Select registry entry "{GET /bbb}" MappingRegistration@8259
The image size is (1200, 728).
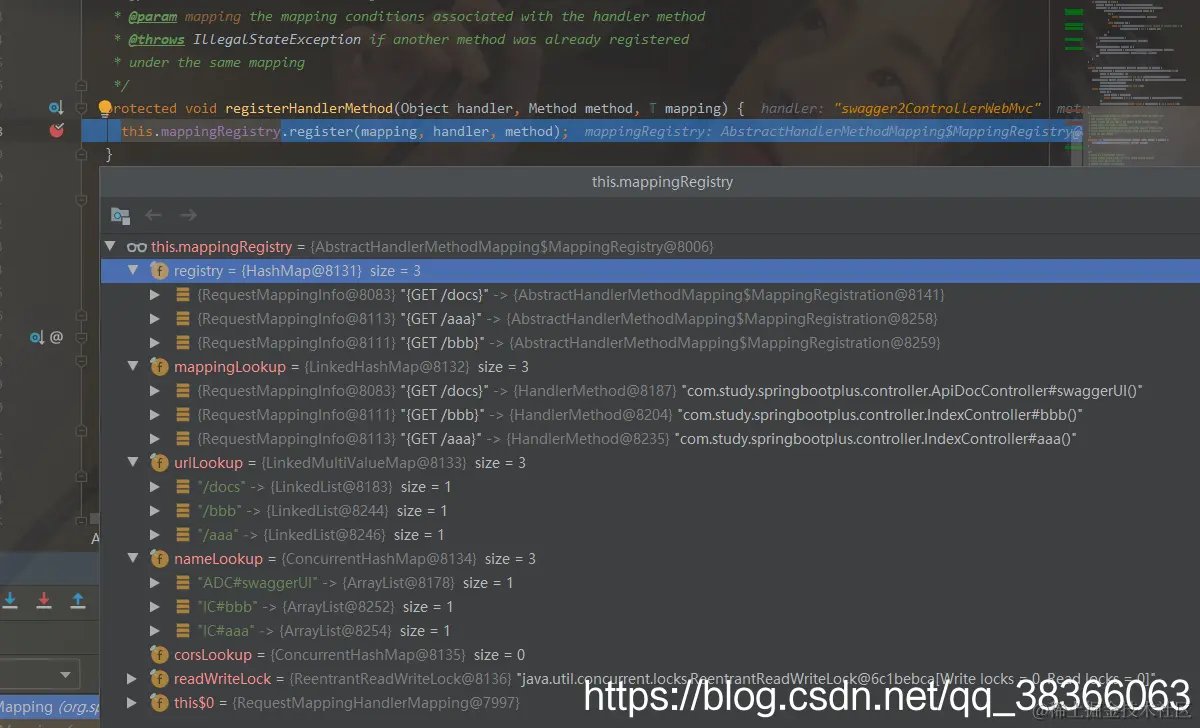(650, 343)
